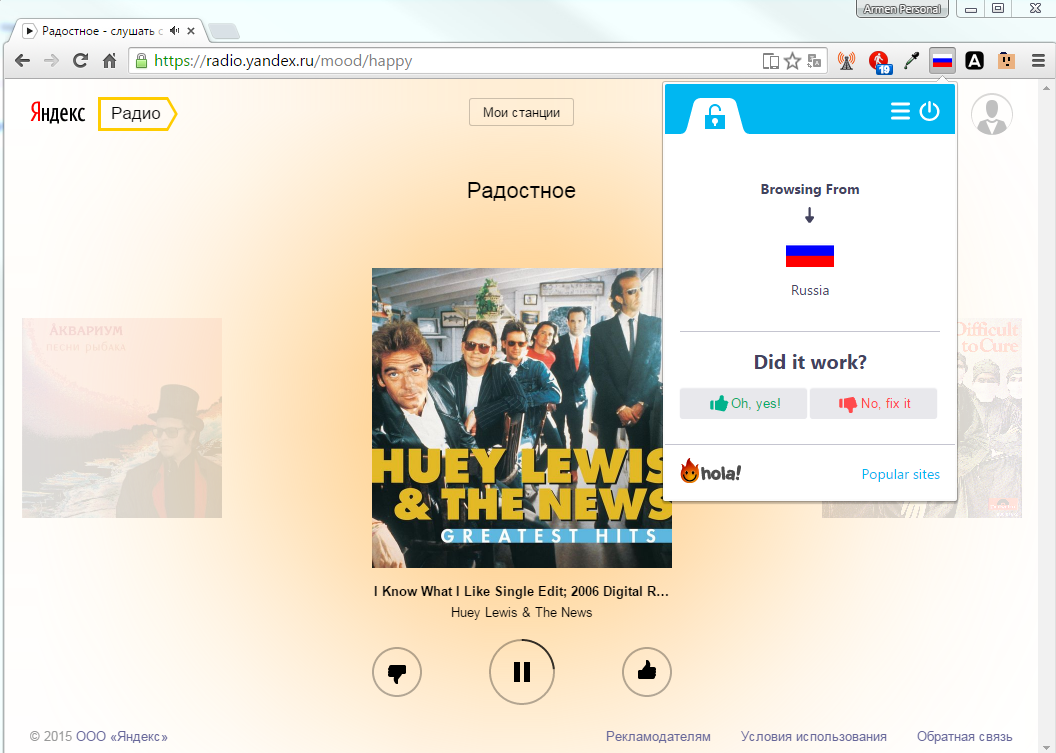Click the Радостное station heading
The height and width of the screenshot is (753, 1056).
(521, 191)
